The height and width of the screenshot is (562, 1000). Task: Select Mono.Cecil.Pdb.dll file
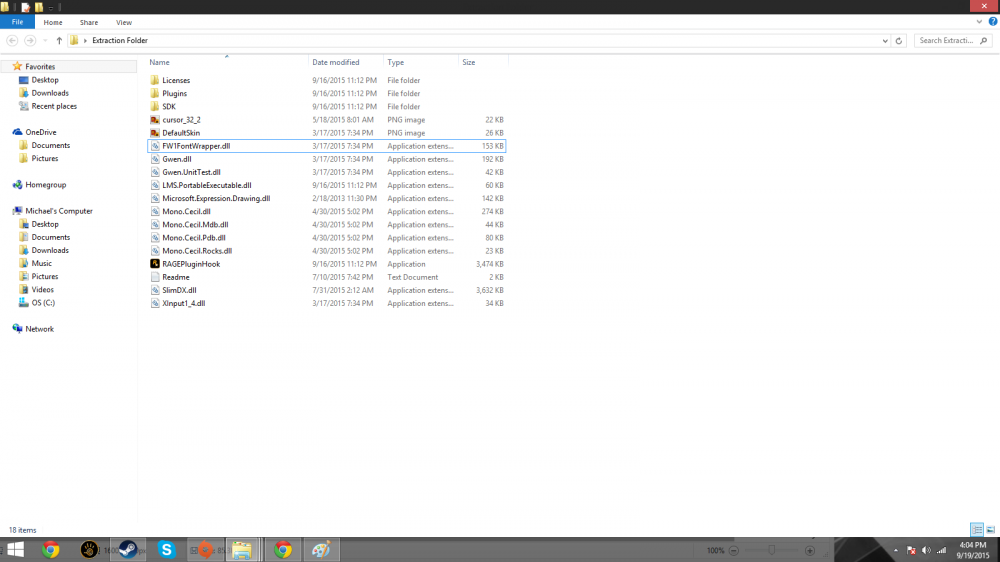pyautogui.click(x=193, y=238)
